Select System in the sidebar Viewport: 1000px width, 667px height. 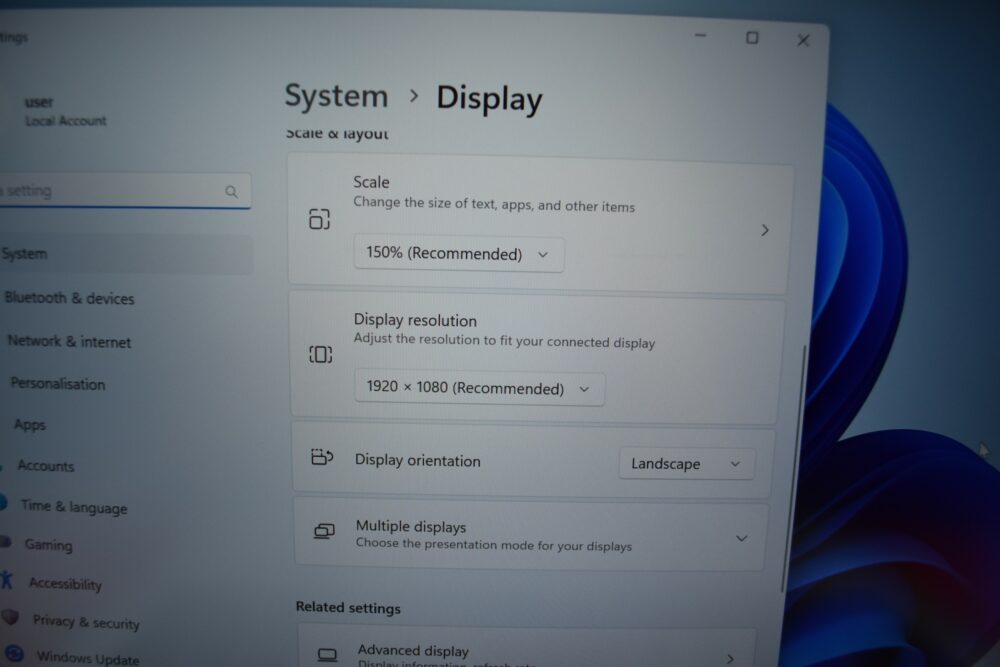point(126,254)
